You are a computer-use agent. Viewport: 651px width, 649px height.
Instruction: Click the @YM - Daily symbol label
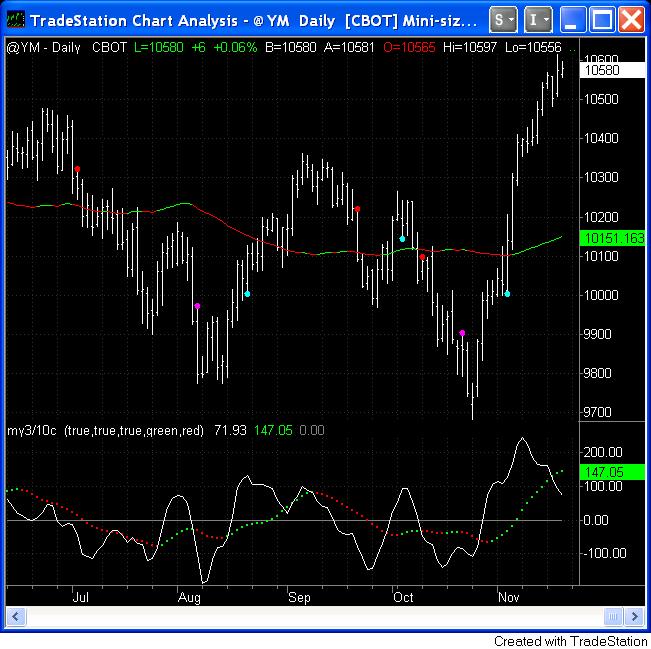coord(44,47)
